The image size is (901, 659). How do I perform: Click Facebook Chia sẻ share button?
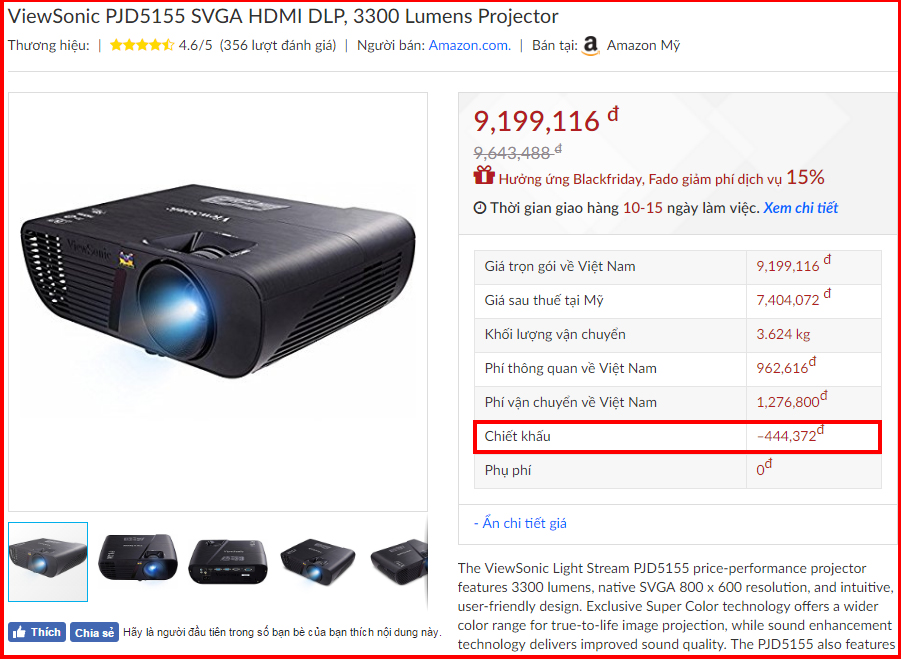click(94, 633)
